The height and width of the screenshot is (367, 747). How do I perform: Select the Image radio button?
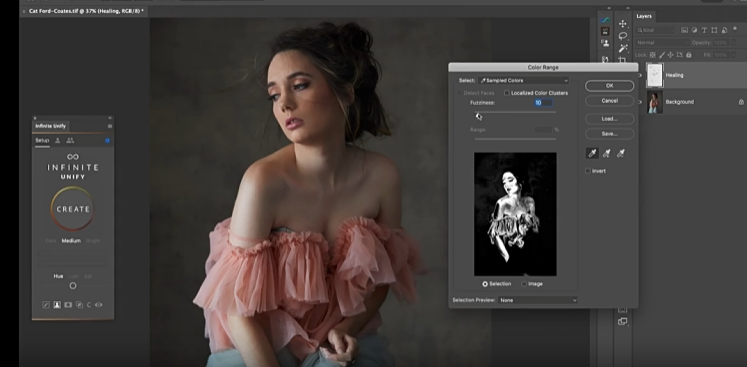[x=524, y=284]
